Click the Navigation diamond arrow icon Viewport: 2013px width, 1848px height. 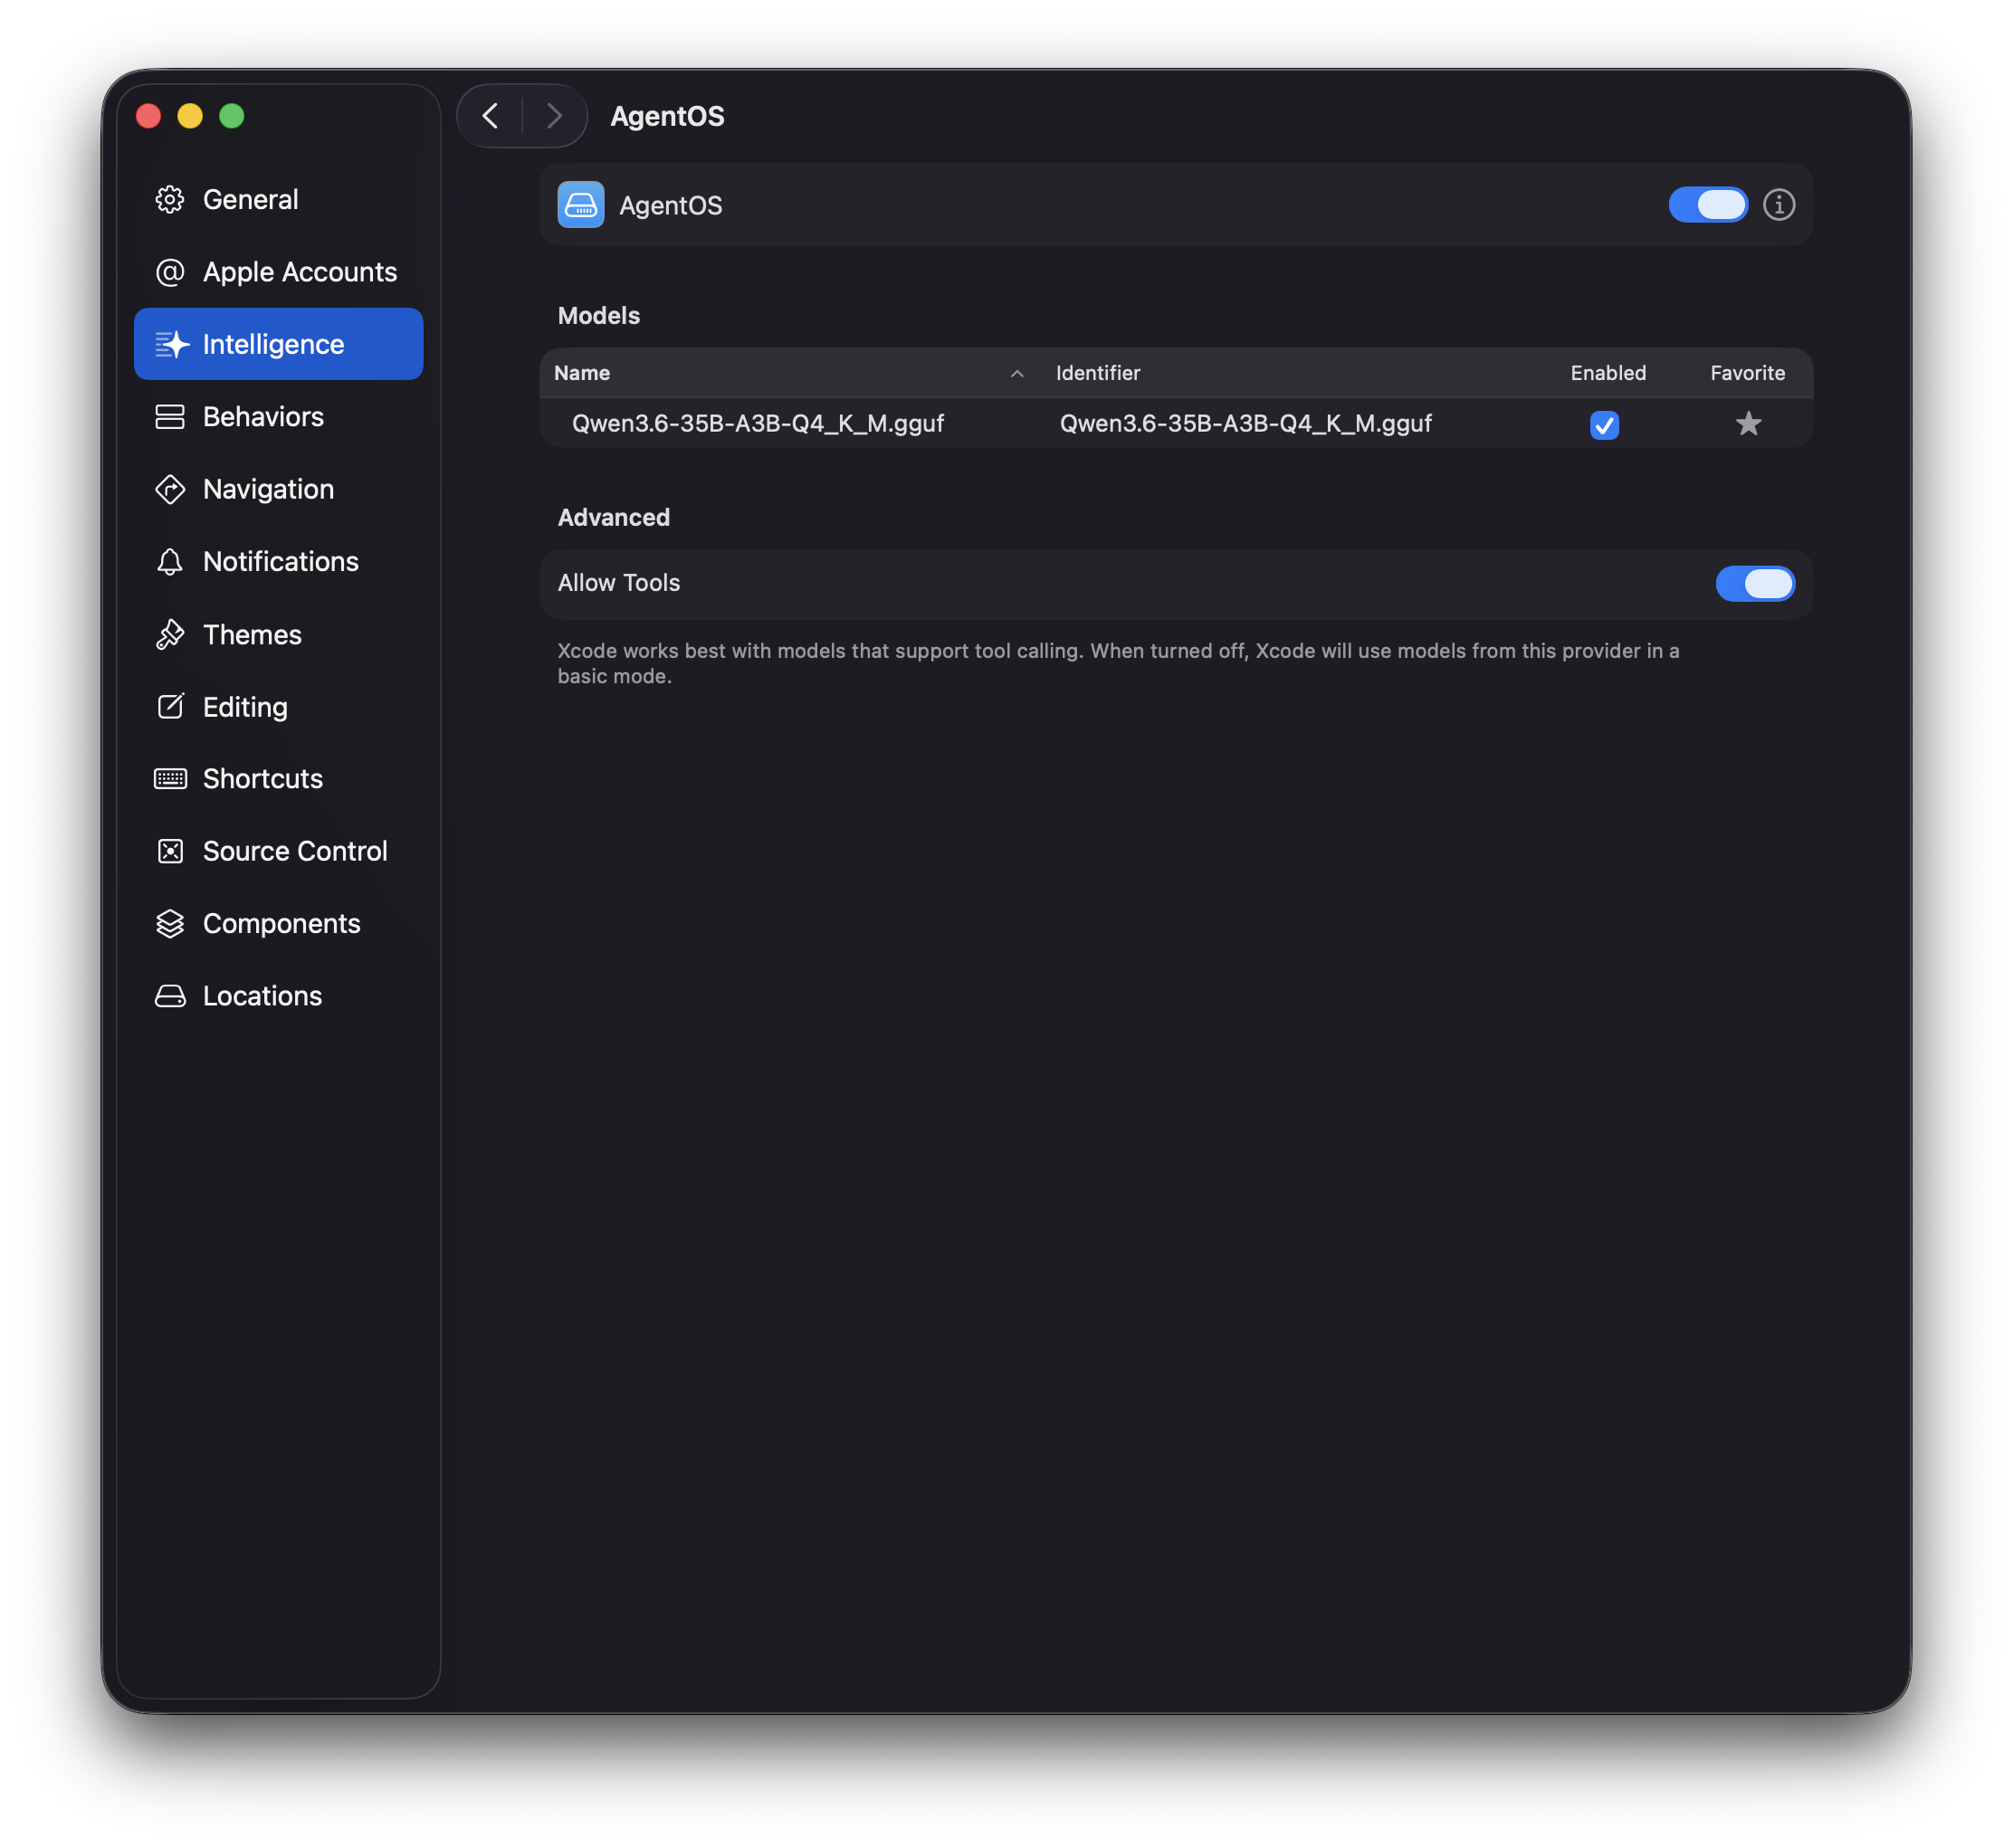click(x=170, y=489)
